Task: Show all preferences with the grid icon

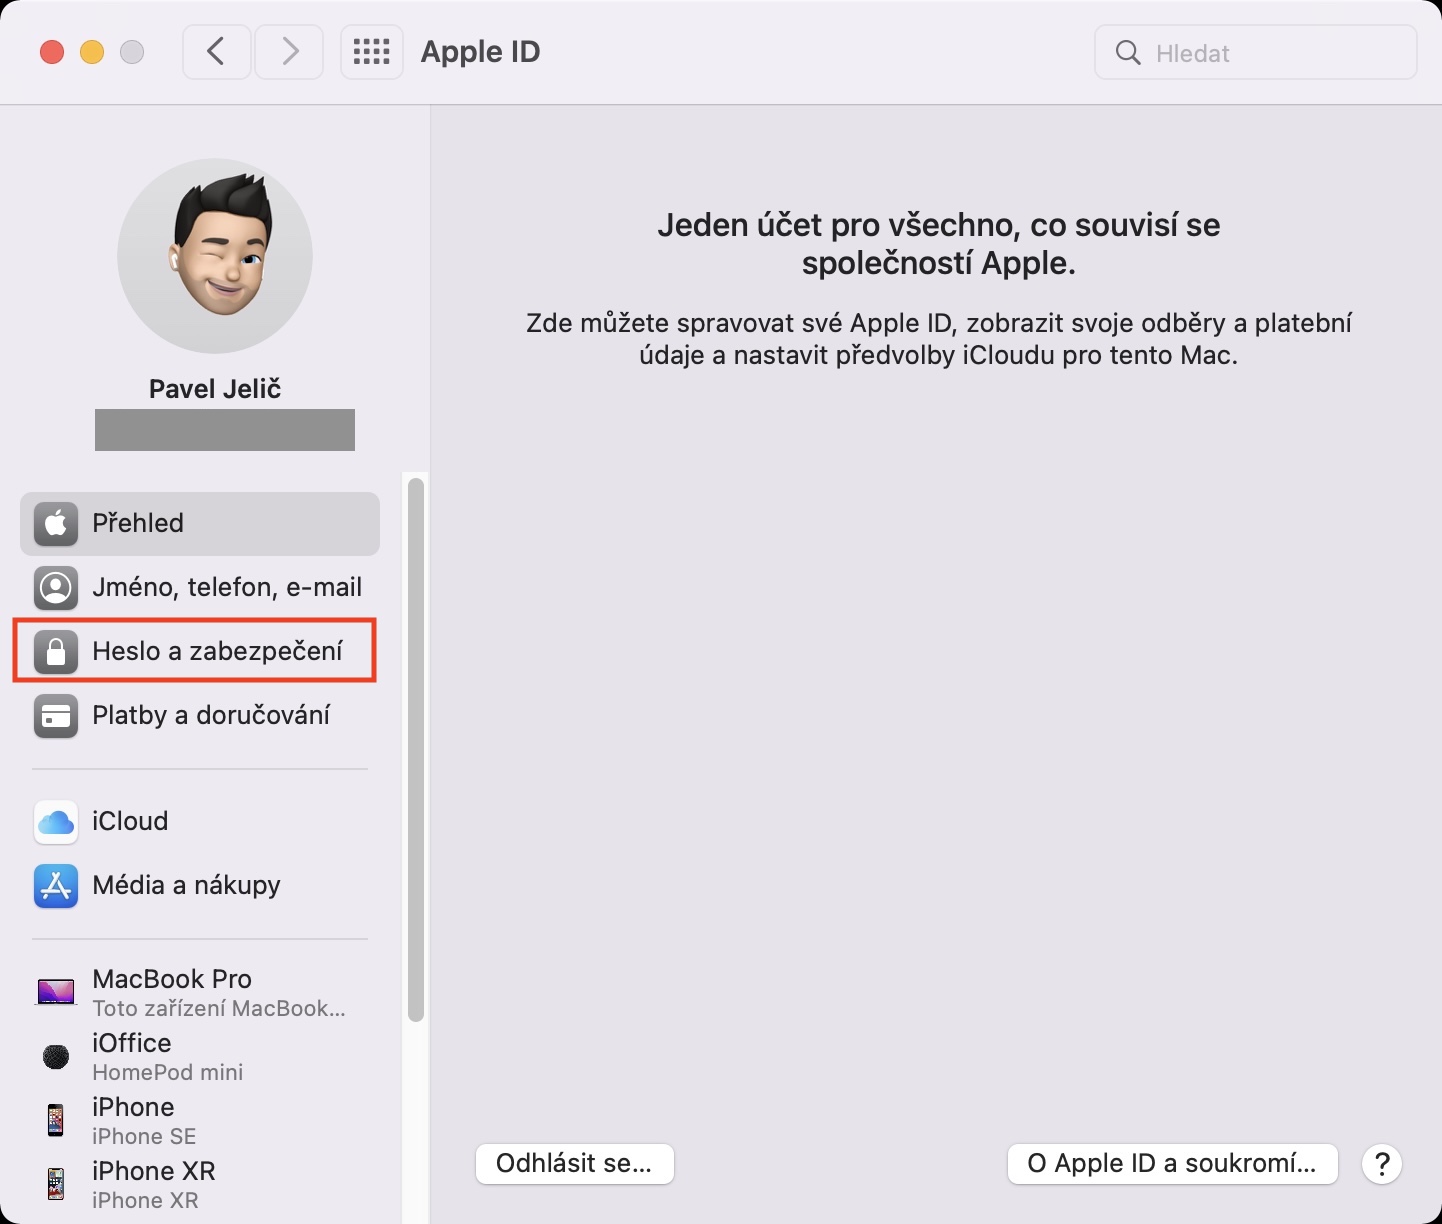Action: tap(372, 51)
